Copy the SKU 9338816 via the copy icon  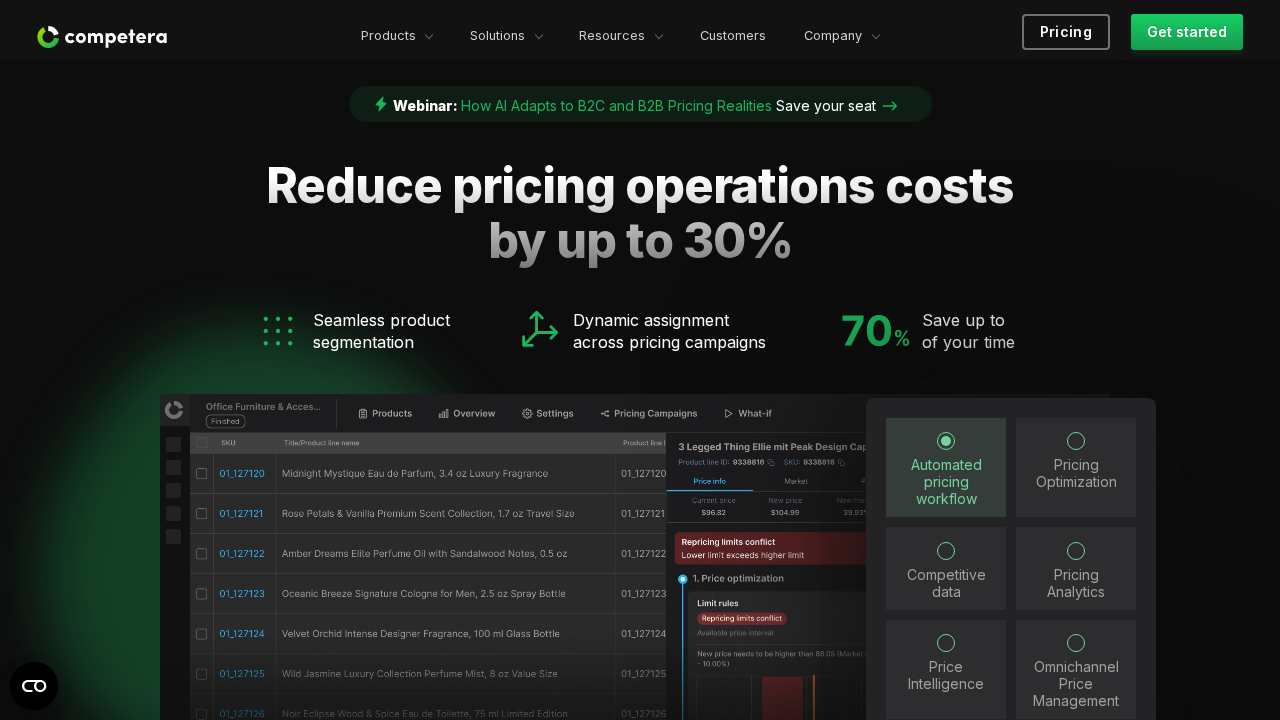pos(841,461)
